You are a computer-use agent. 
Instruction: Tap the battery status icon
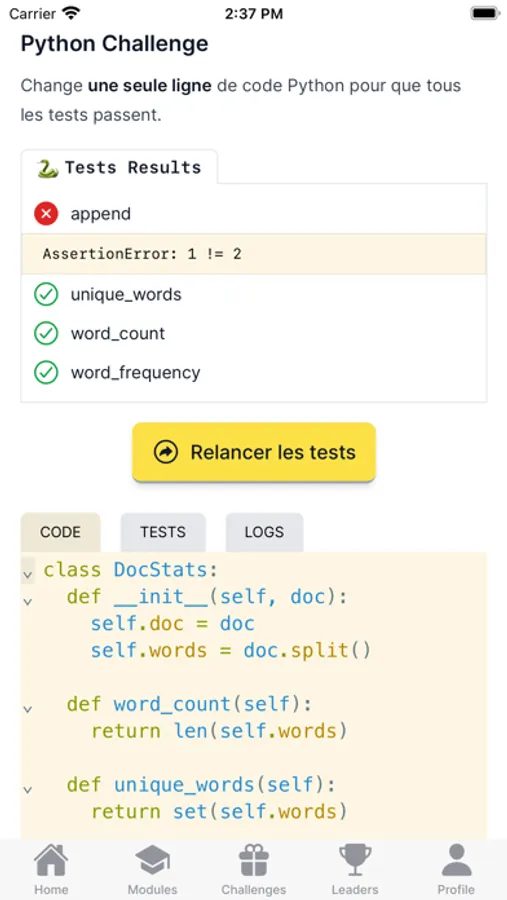click(485, 13)
